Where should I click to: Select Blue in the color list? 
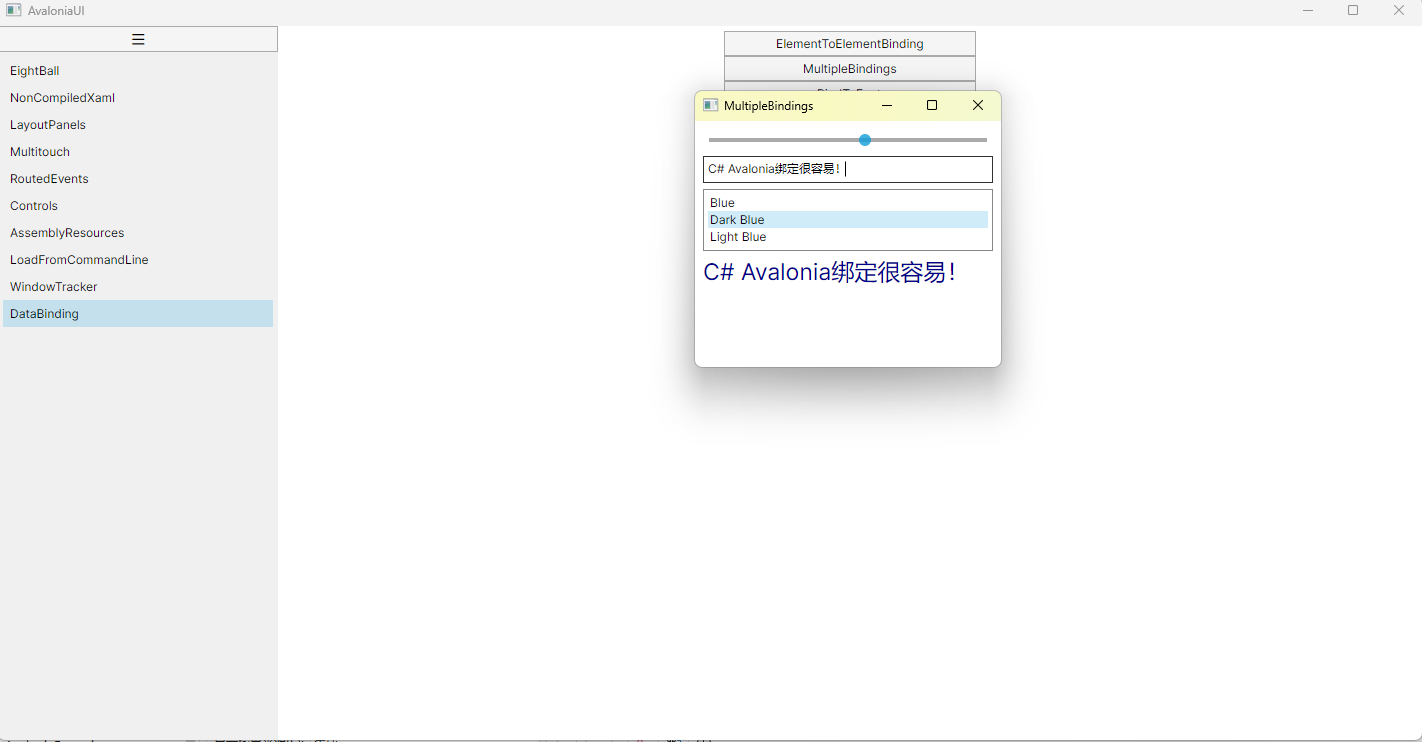[x=848, y=203]
